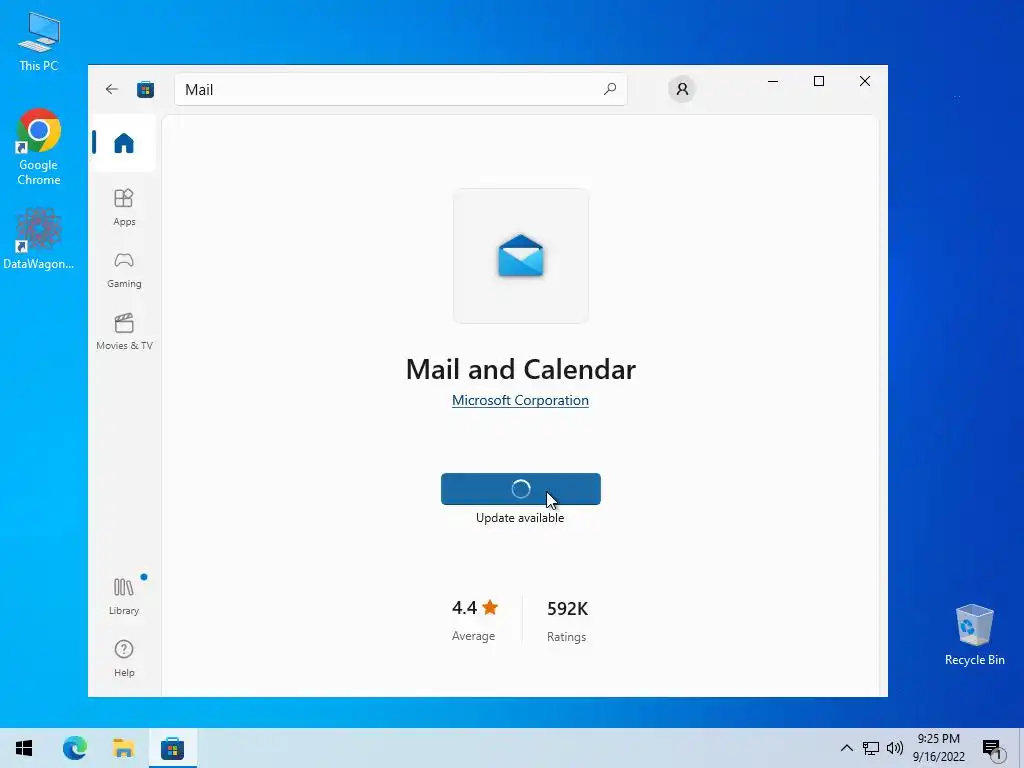Click the 4.4 average rating
This screenshot has width=1024, height=768.
[475, 619]
